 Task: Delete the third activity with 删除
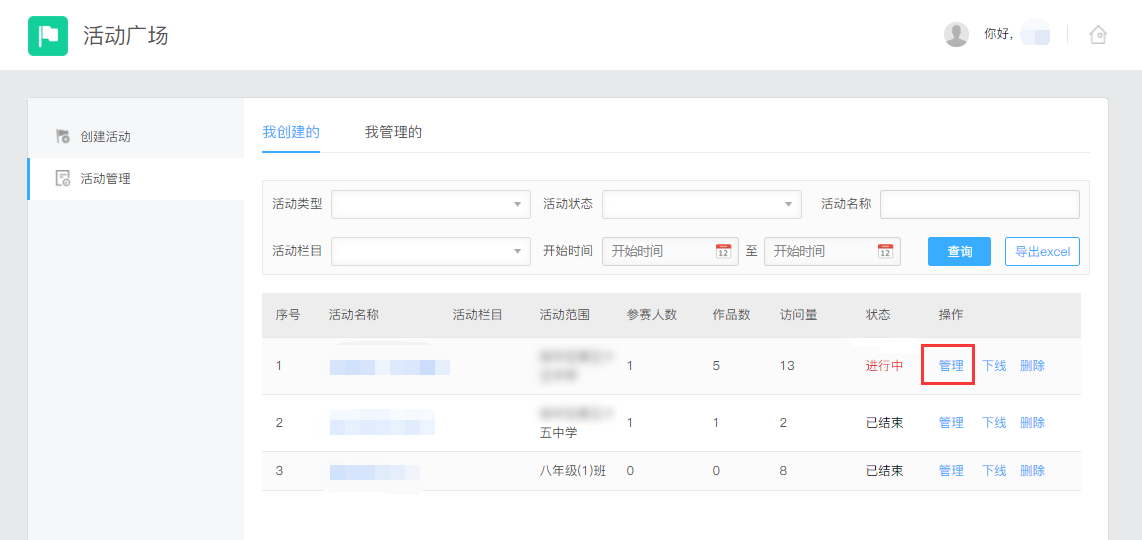1032,471
